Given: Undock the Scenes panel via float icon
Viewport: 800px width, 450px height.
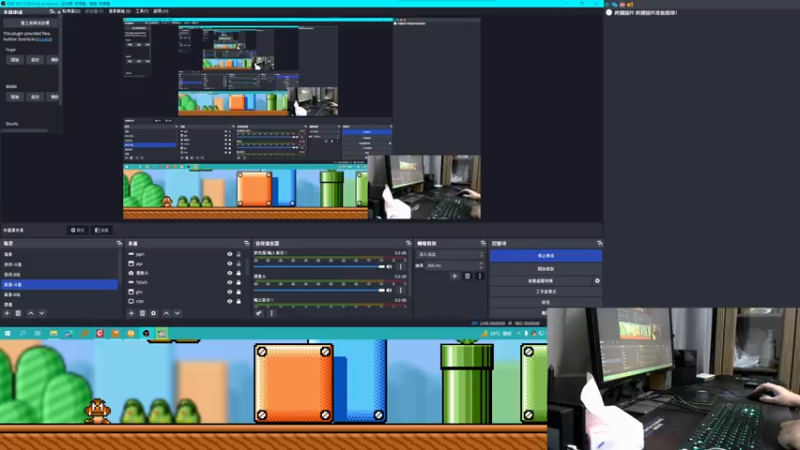Looking at the screenshot, I should pyautogui.click(x=119, y=243).
